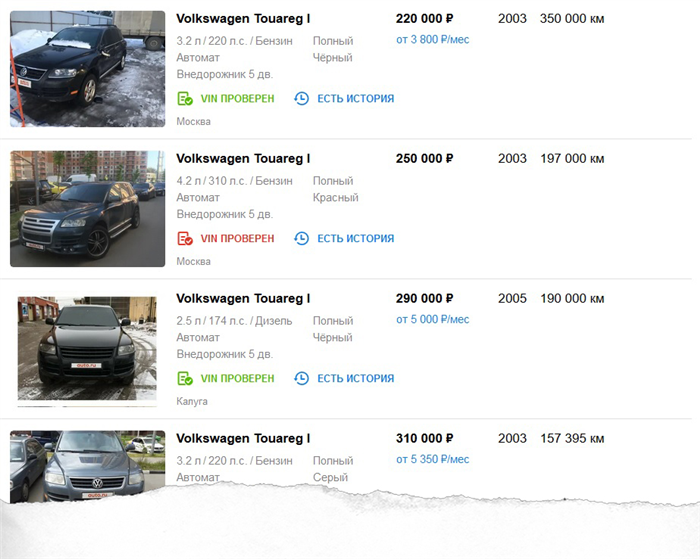Click history clock icon on 250 000 ₽ listing
This screenshot has height=559, width=700.
coord(301,238)
